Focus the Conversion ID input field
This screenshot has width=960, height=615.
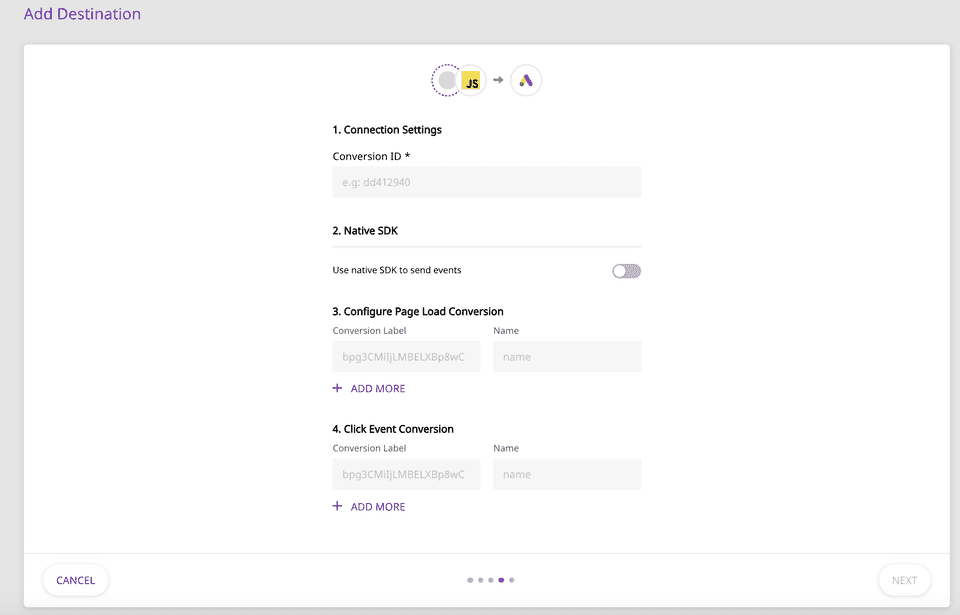[486, 182]
